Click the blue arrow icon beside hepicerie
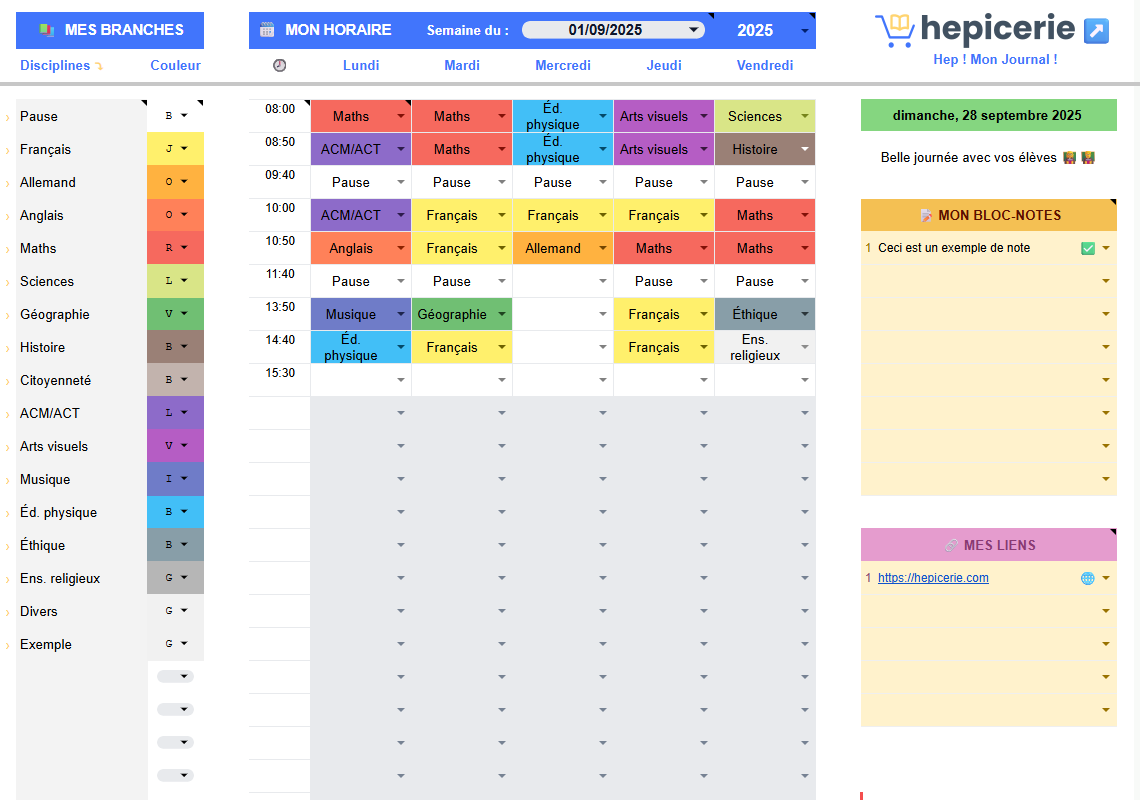1140x800 pixels. pos(1096,31)
